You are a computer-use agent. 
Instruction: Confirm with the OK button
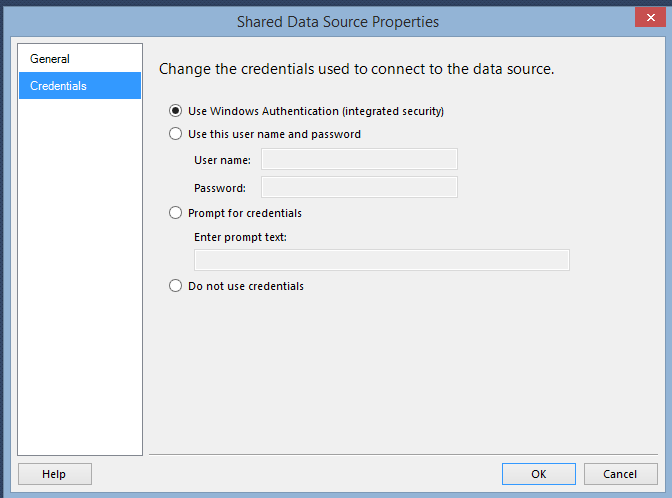(x=539, y=474)
